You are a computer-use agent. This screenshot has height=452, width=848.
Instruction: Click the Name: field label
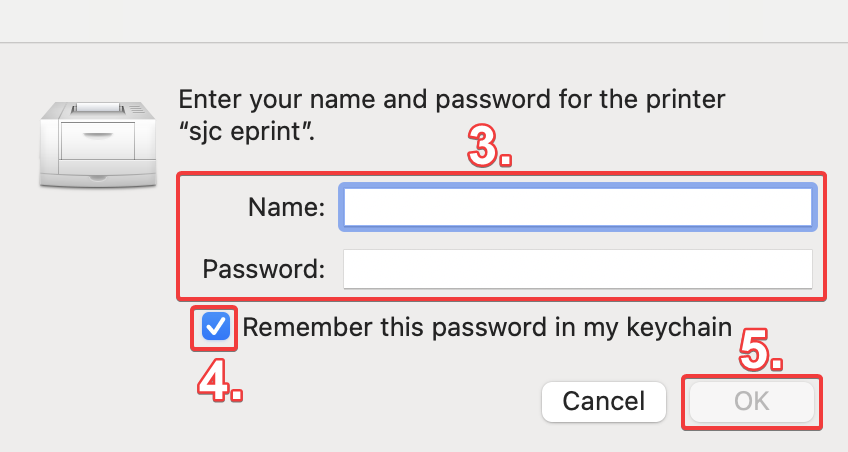(x=286, y=207)
